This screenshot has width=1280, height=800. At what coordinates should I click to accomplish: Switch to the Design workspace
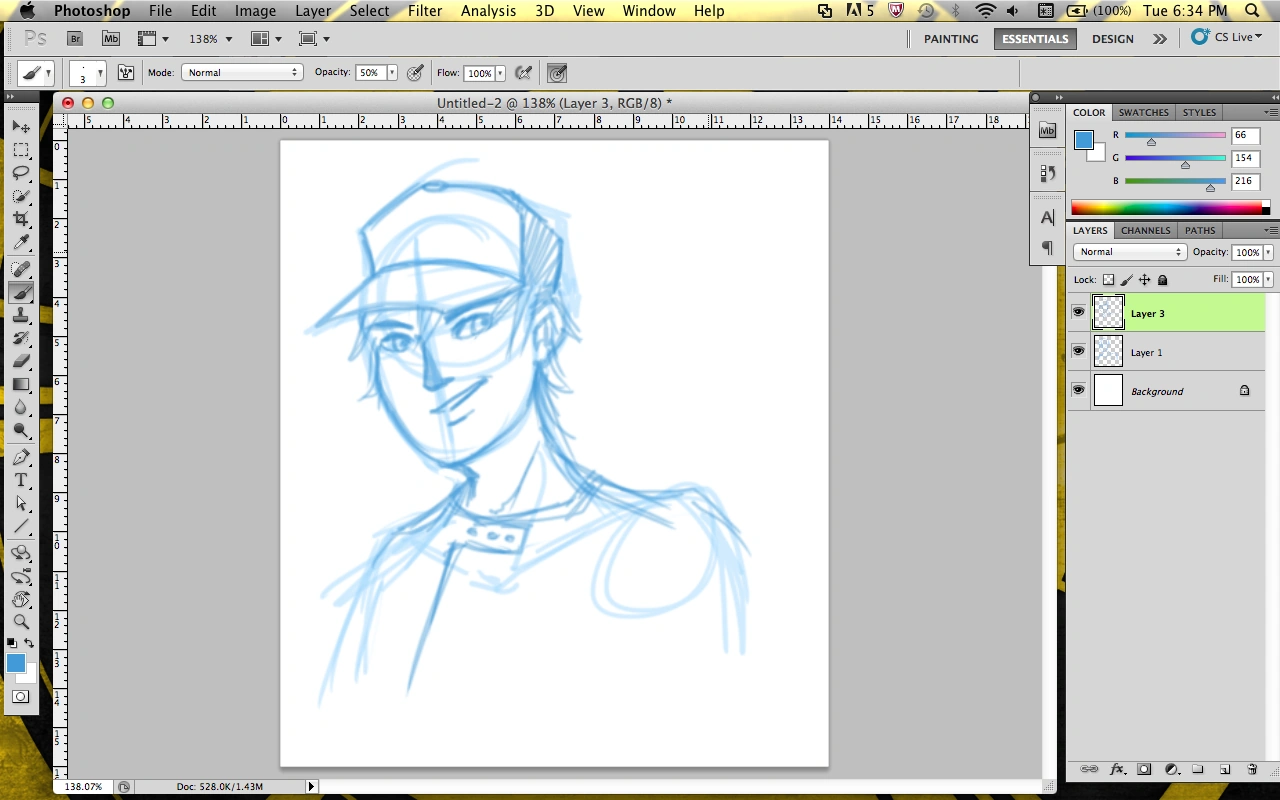[1112, 38]
